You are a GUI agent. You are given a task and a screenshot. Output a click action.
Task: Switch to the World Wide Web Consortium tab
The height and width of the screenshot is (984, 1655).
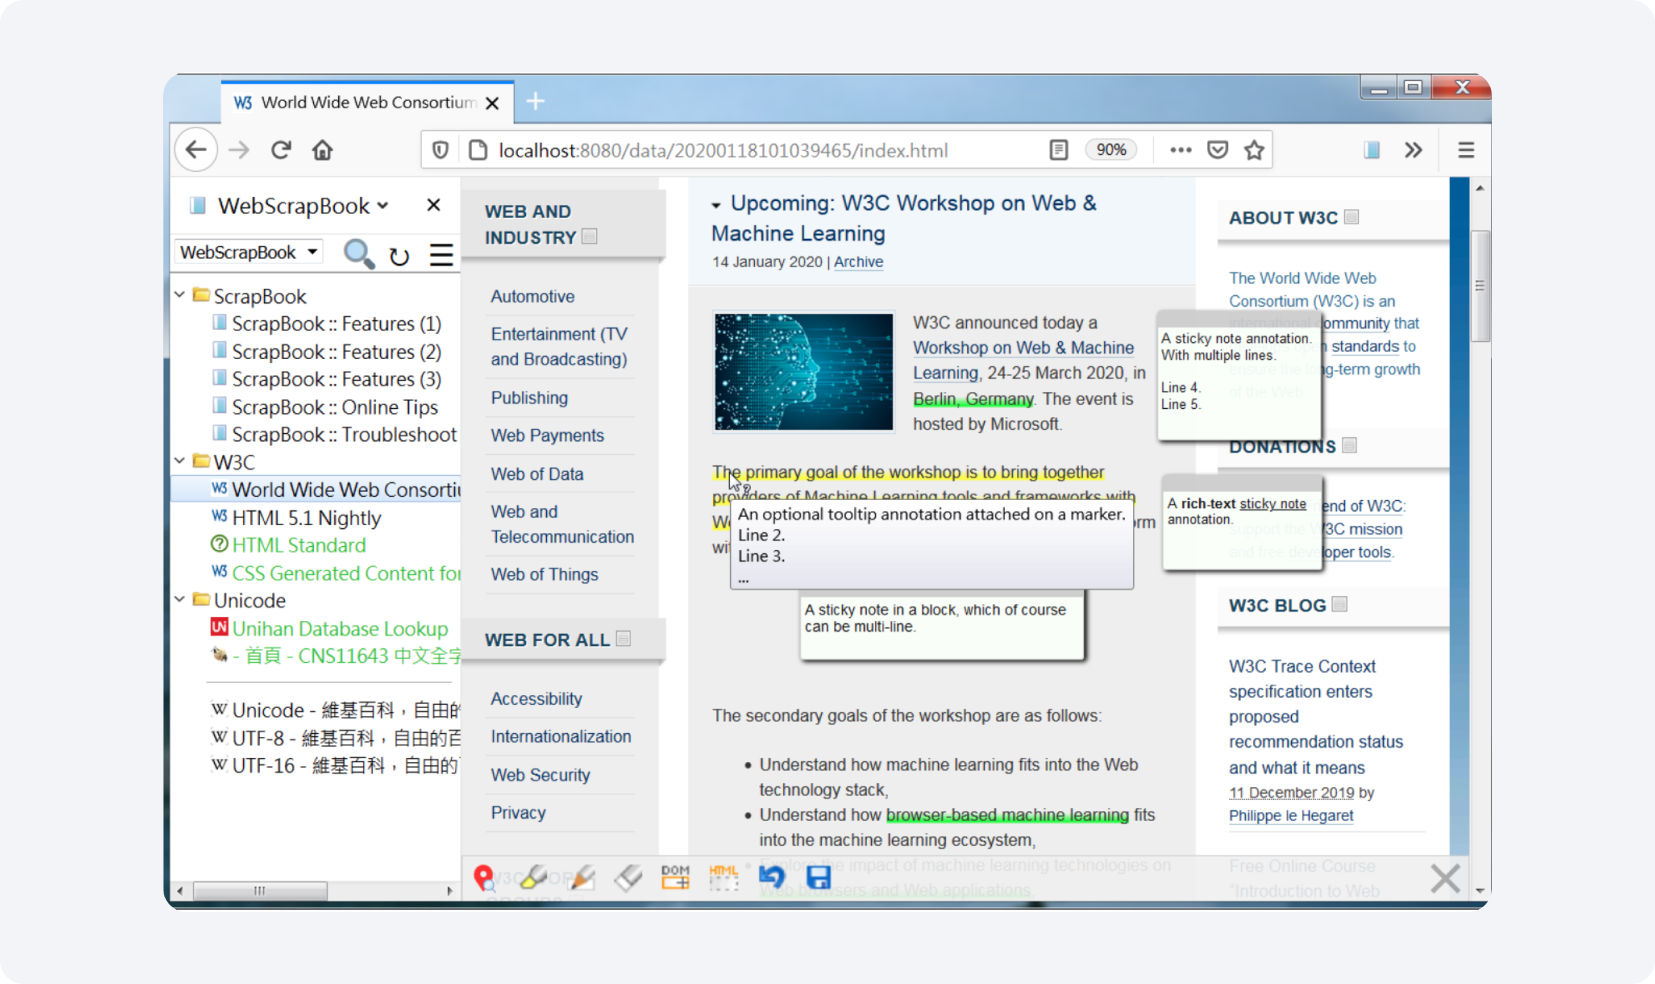point(355,101)
